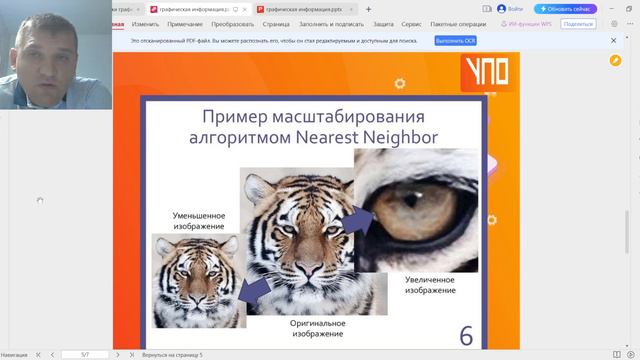Viewport: 640px width, 360px height.
Task: Go to next page arrow
Action: pyautogui.click(x=118, y=355)
